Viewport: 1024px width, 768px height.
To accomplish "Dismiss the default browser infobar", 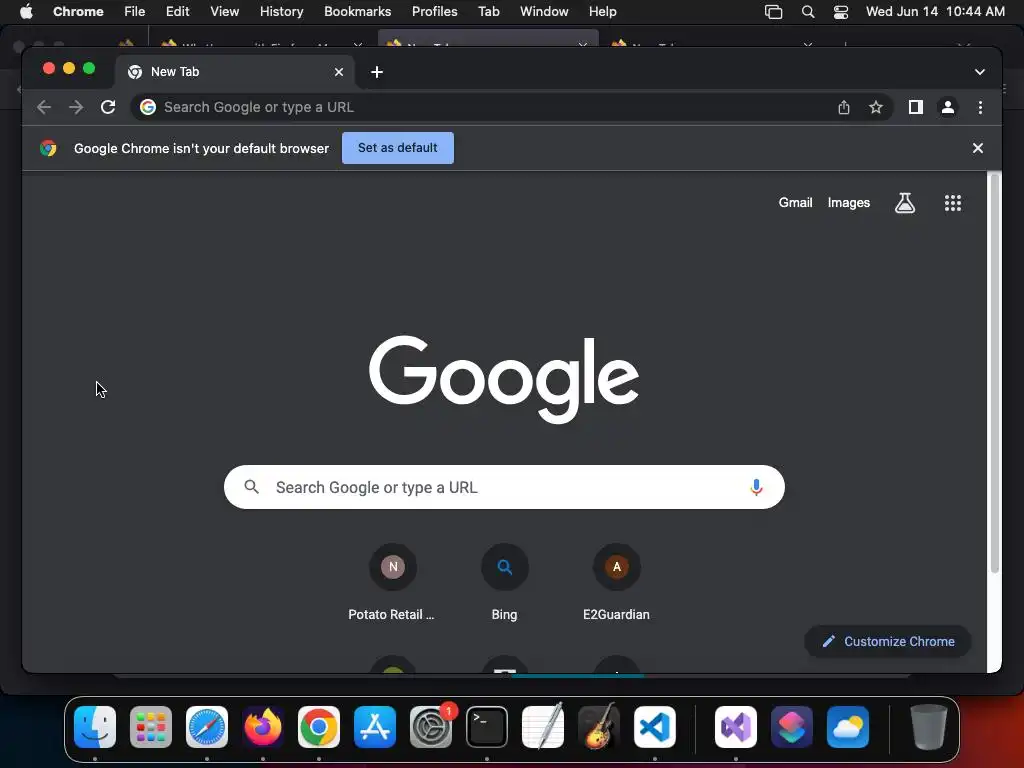I will click(978, 148).
